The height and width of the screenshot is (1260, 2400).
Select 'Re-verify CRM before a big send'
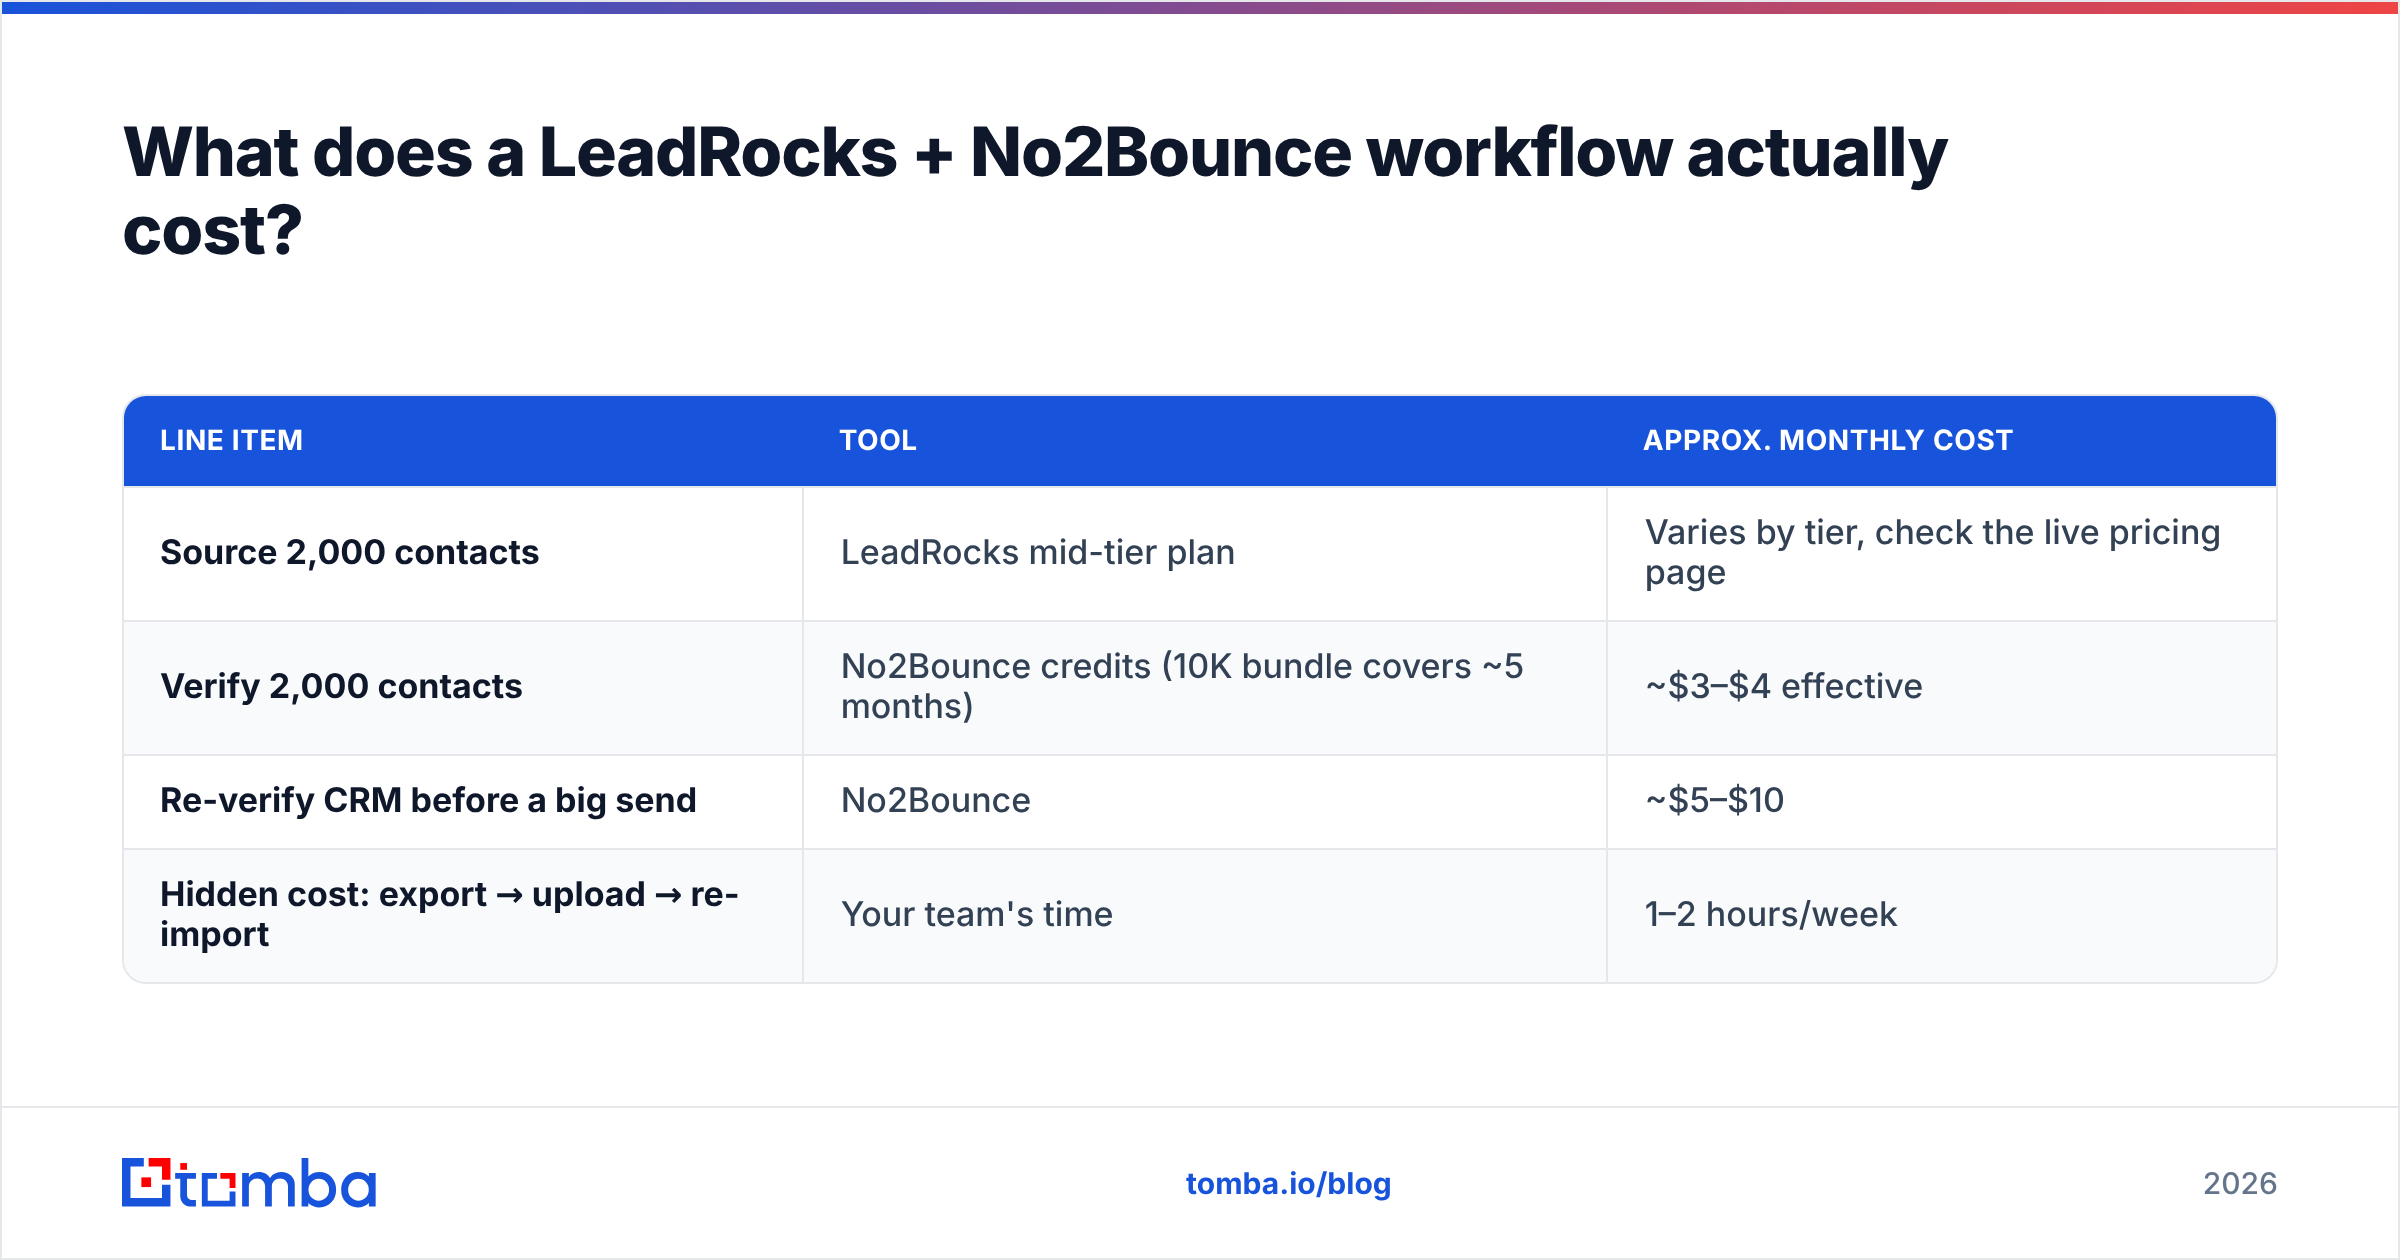click(x=428, y=800)
